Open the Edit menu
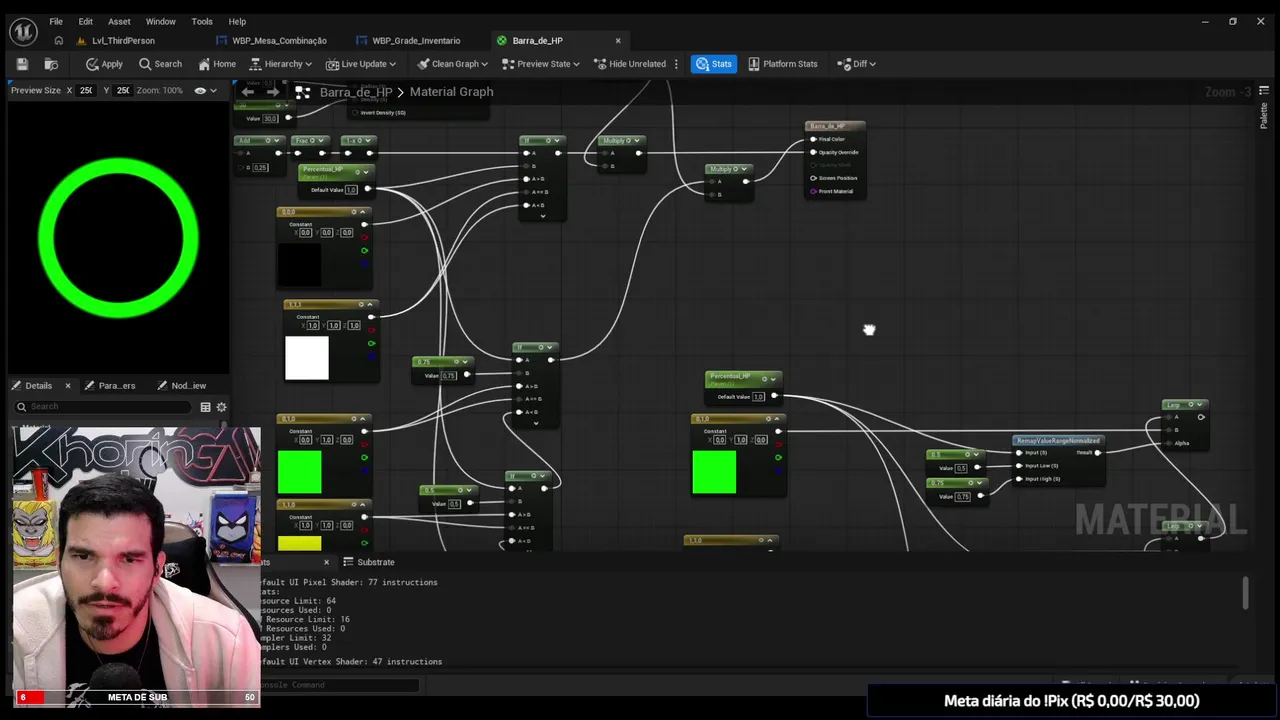The width and height of the screenshot is (1280, 720). 86,21
